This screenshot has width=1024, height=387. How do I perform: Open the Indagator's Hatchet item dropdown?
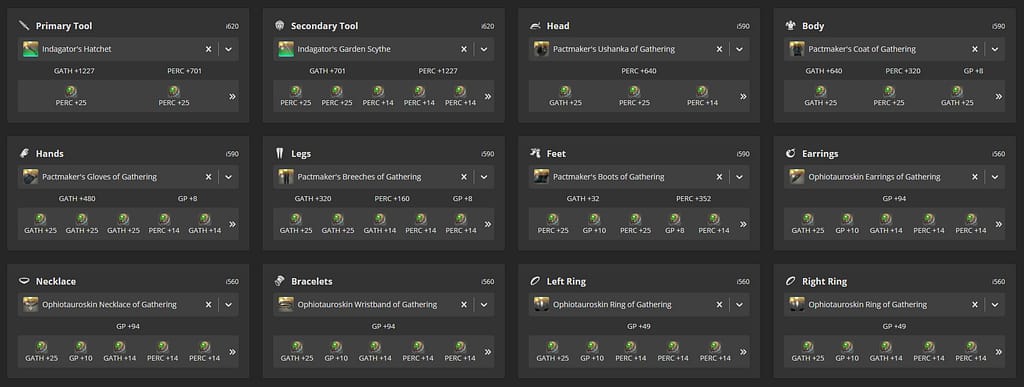pyautogui.click(x=229, y=49)
